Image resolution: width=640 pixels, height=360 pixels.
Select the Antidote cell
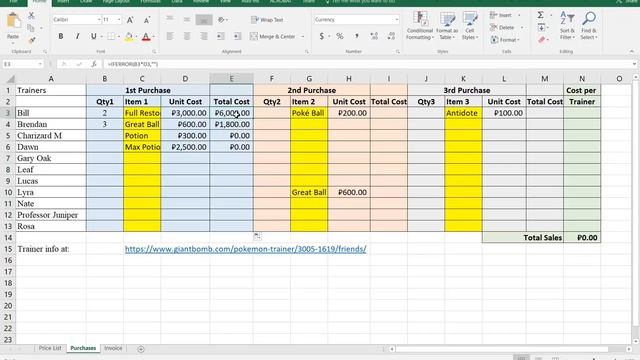click(463, 113)
